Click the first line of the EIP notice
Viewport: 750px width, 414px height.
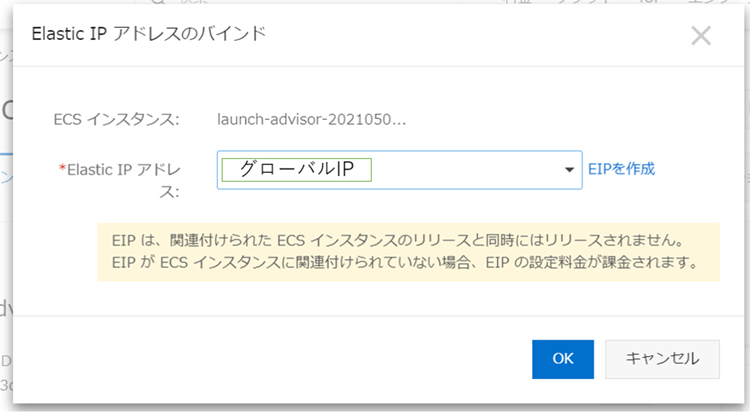point(396,240)
